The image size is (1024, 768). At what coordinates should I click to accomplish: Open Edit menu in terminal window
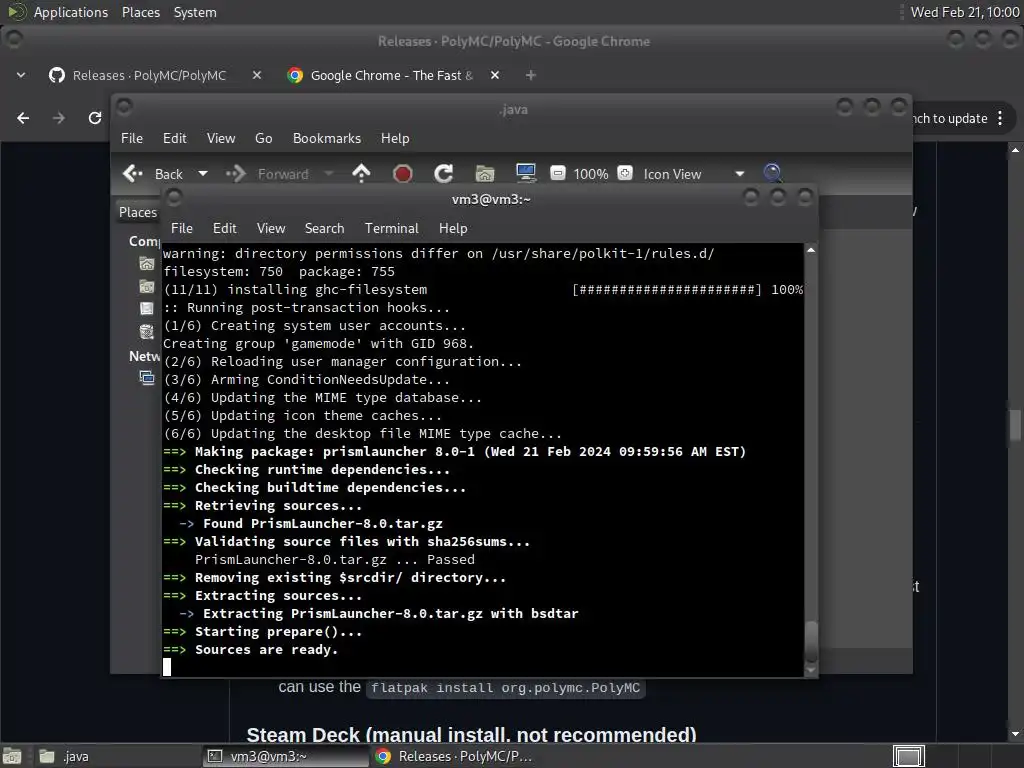coord(224,228)
